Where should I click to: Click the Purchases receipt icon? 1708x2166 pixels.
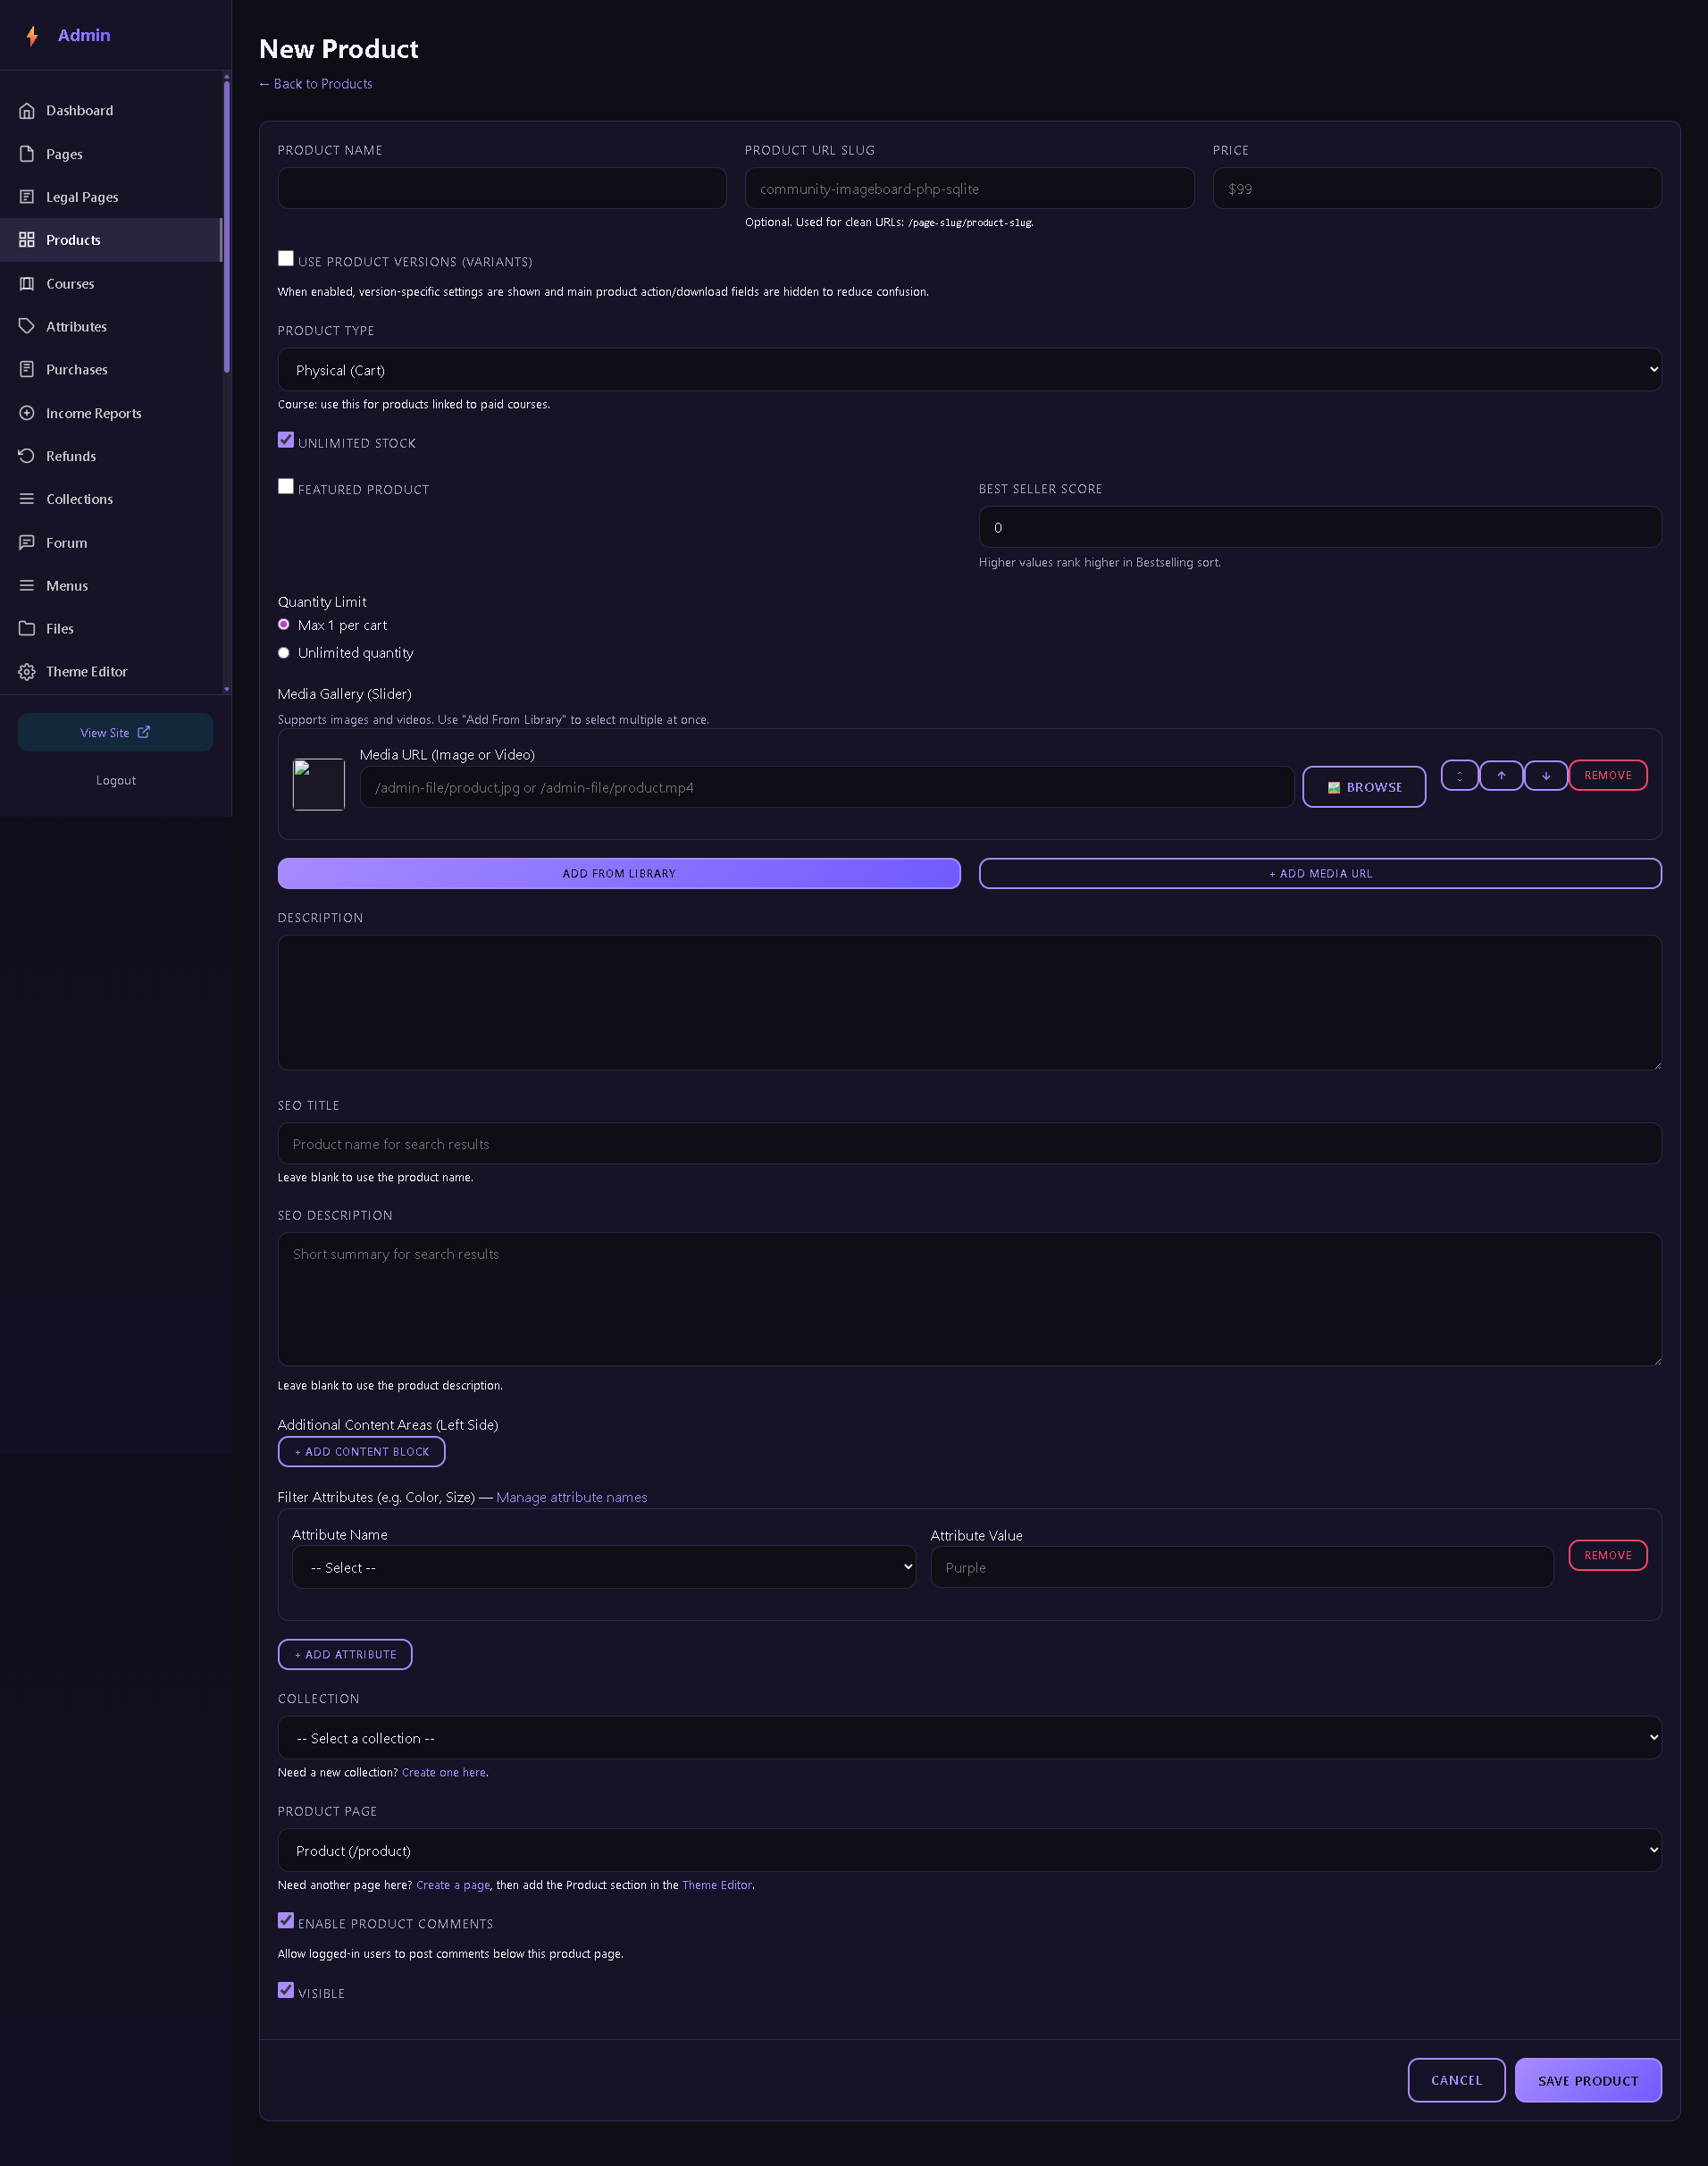click(x=27, y=370)
